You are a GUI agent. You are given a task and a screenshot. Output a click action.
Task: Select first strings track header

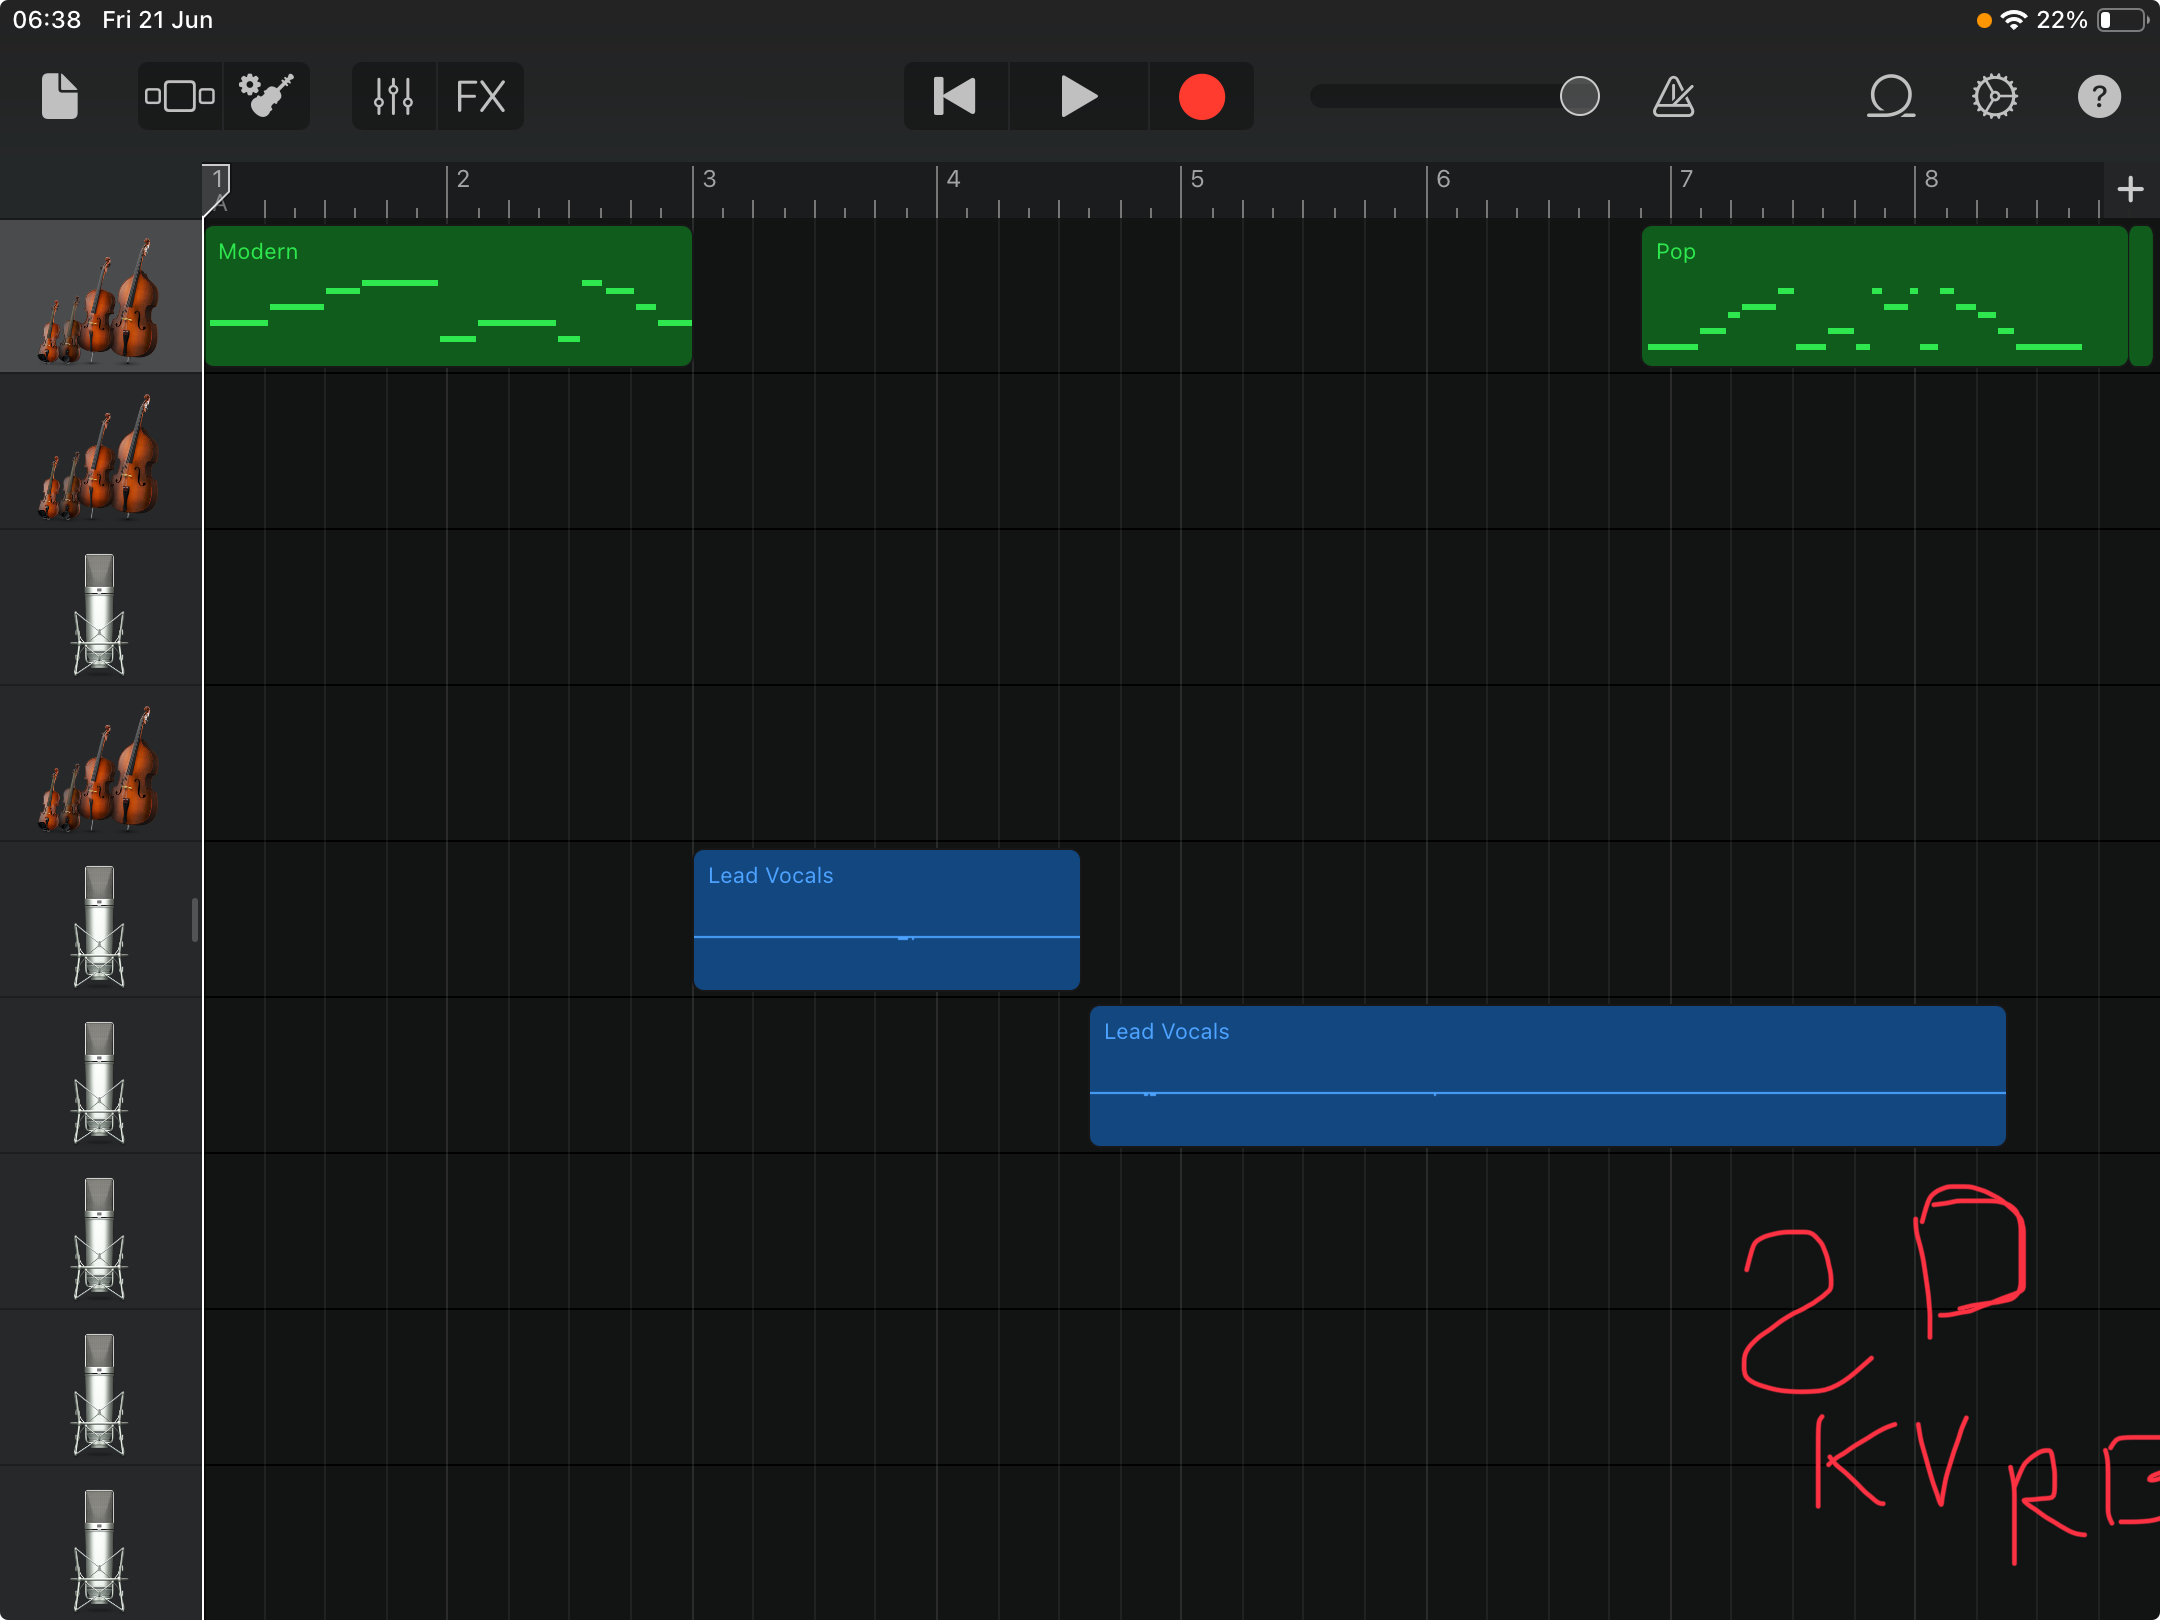(x=100, y=298)
